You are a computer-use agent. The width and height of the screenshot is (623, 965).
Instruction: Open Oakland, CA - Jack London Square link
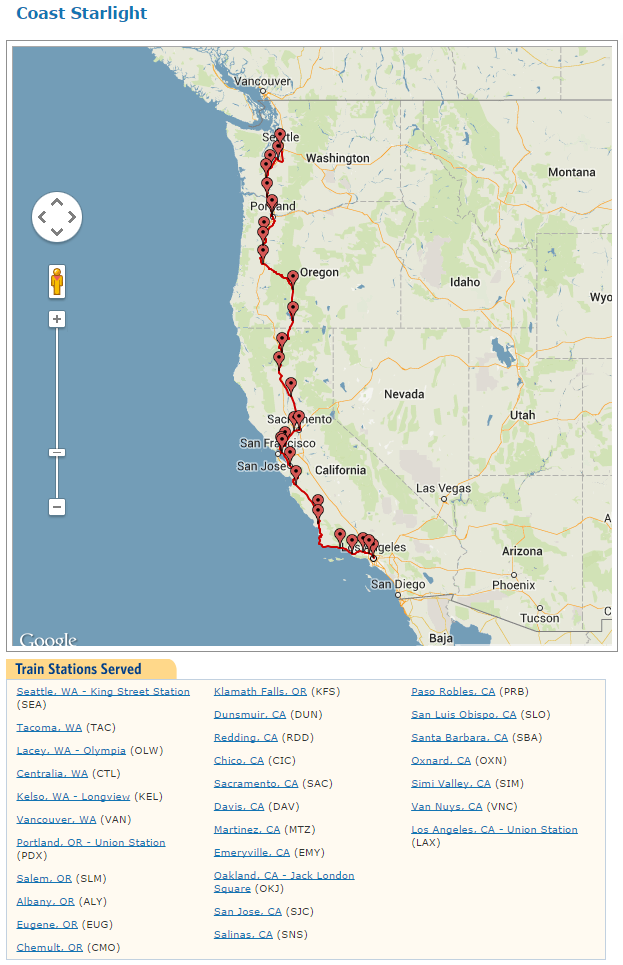284,882
